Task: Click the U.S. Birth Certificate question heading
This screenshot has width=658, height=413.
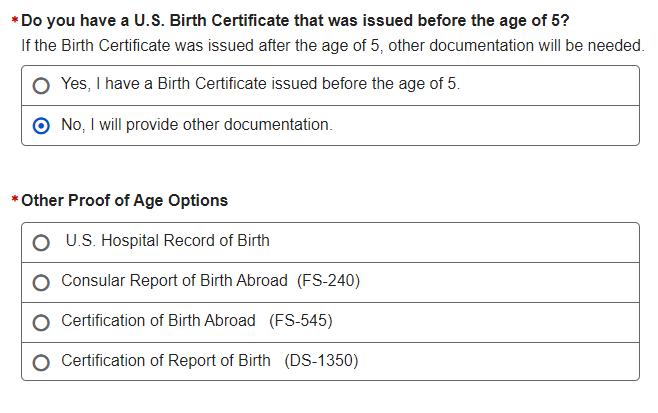Action: point(295,20)
